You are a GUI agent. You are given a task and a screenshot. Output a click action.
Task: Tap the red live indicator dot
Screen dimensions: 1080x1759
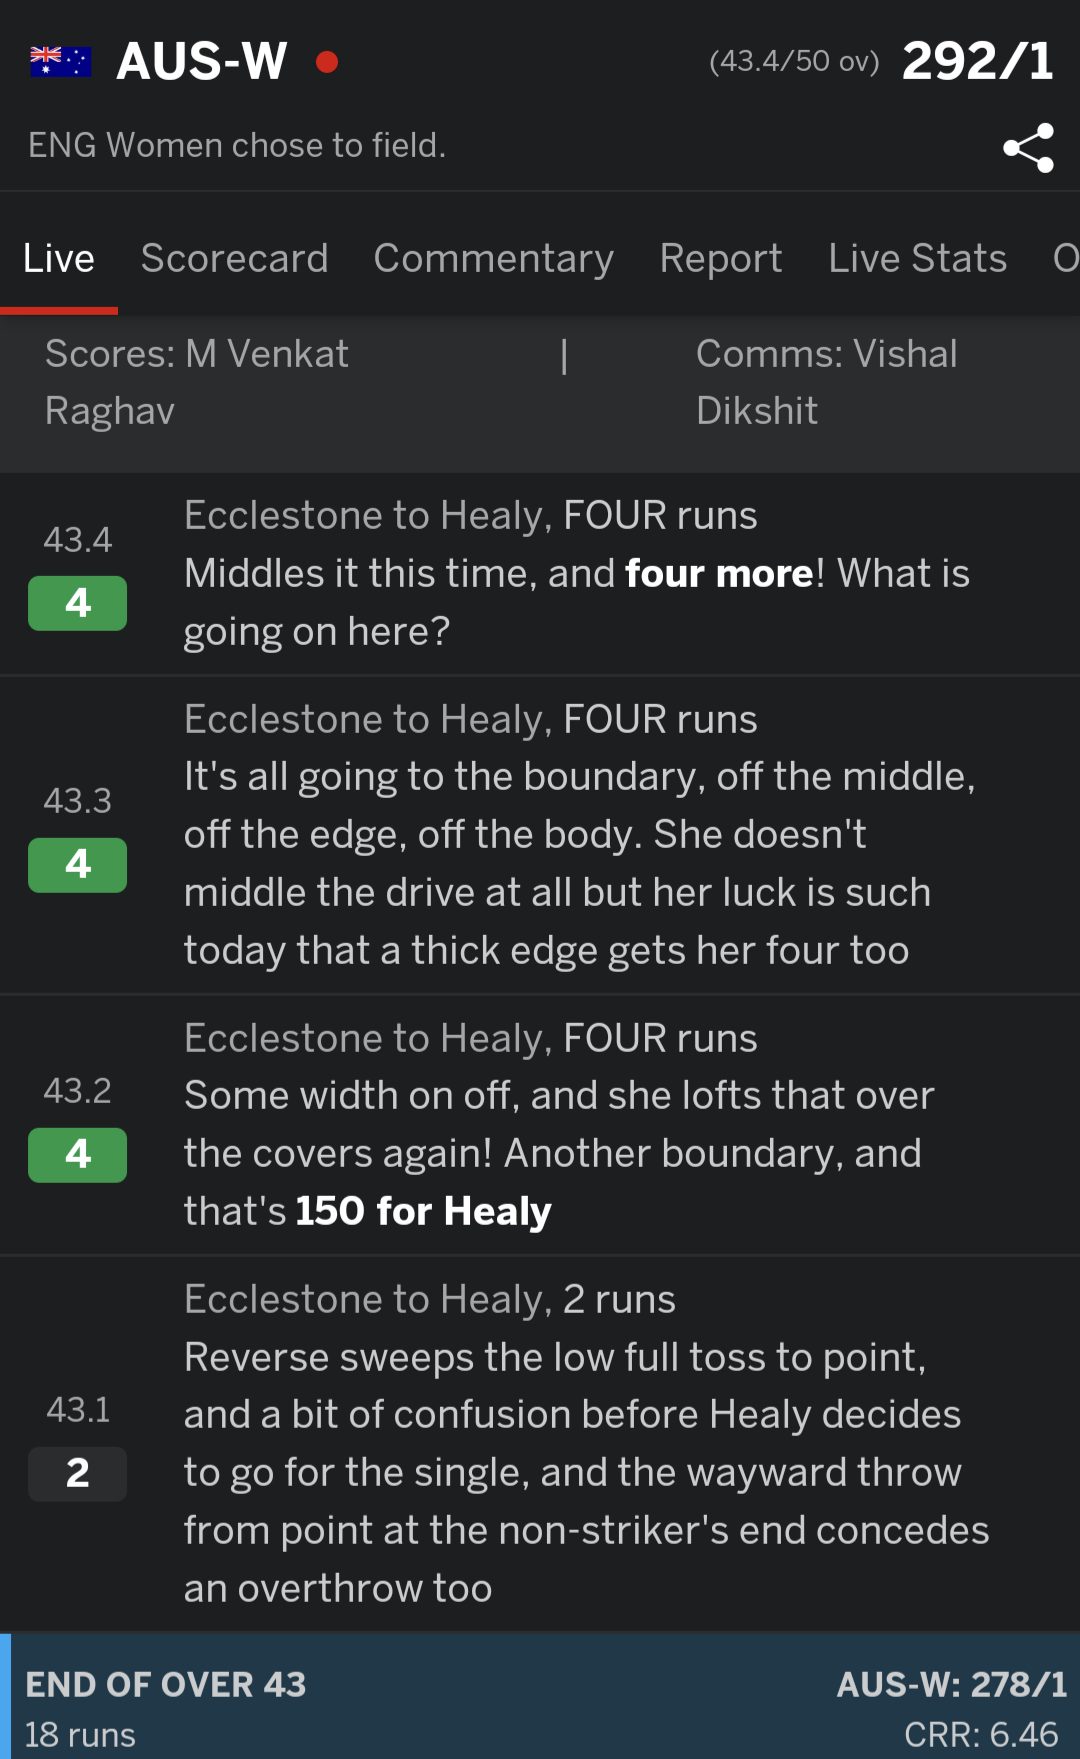coord(326,62)
